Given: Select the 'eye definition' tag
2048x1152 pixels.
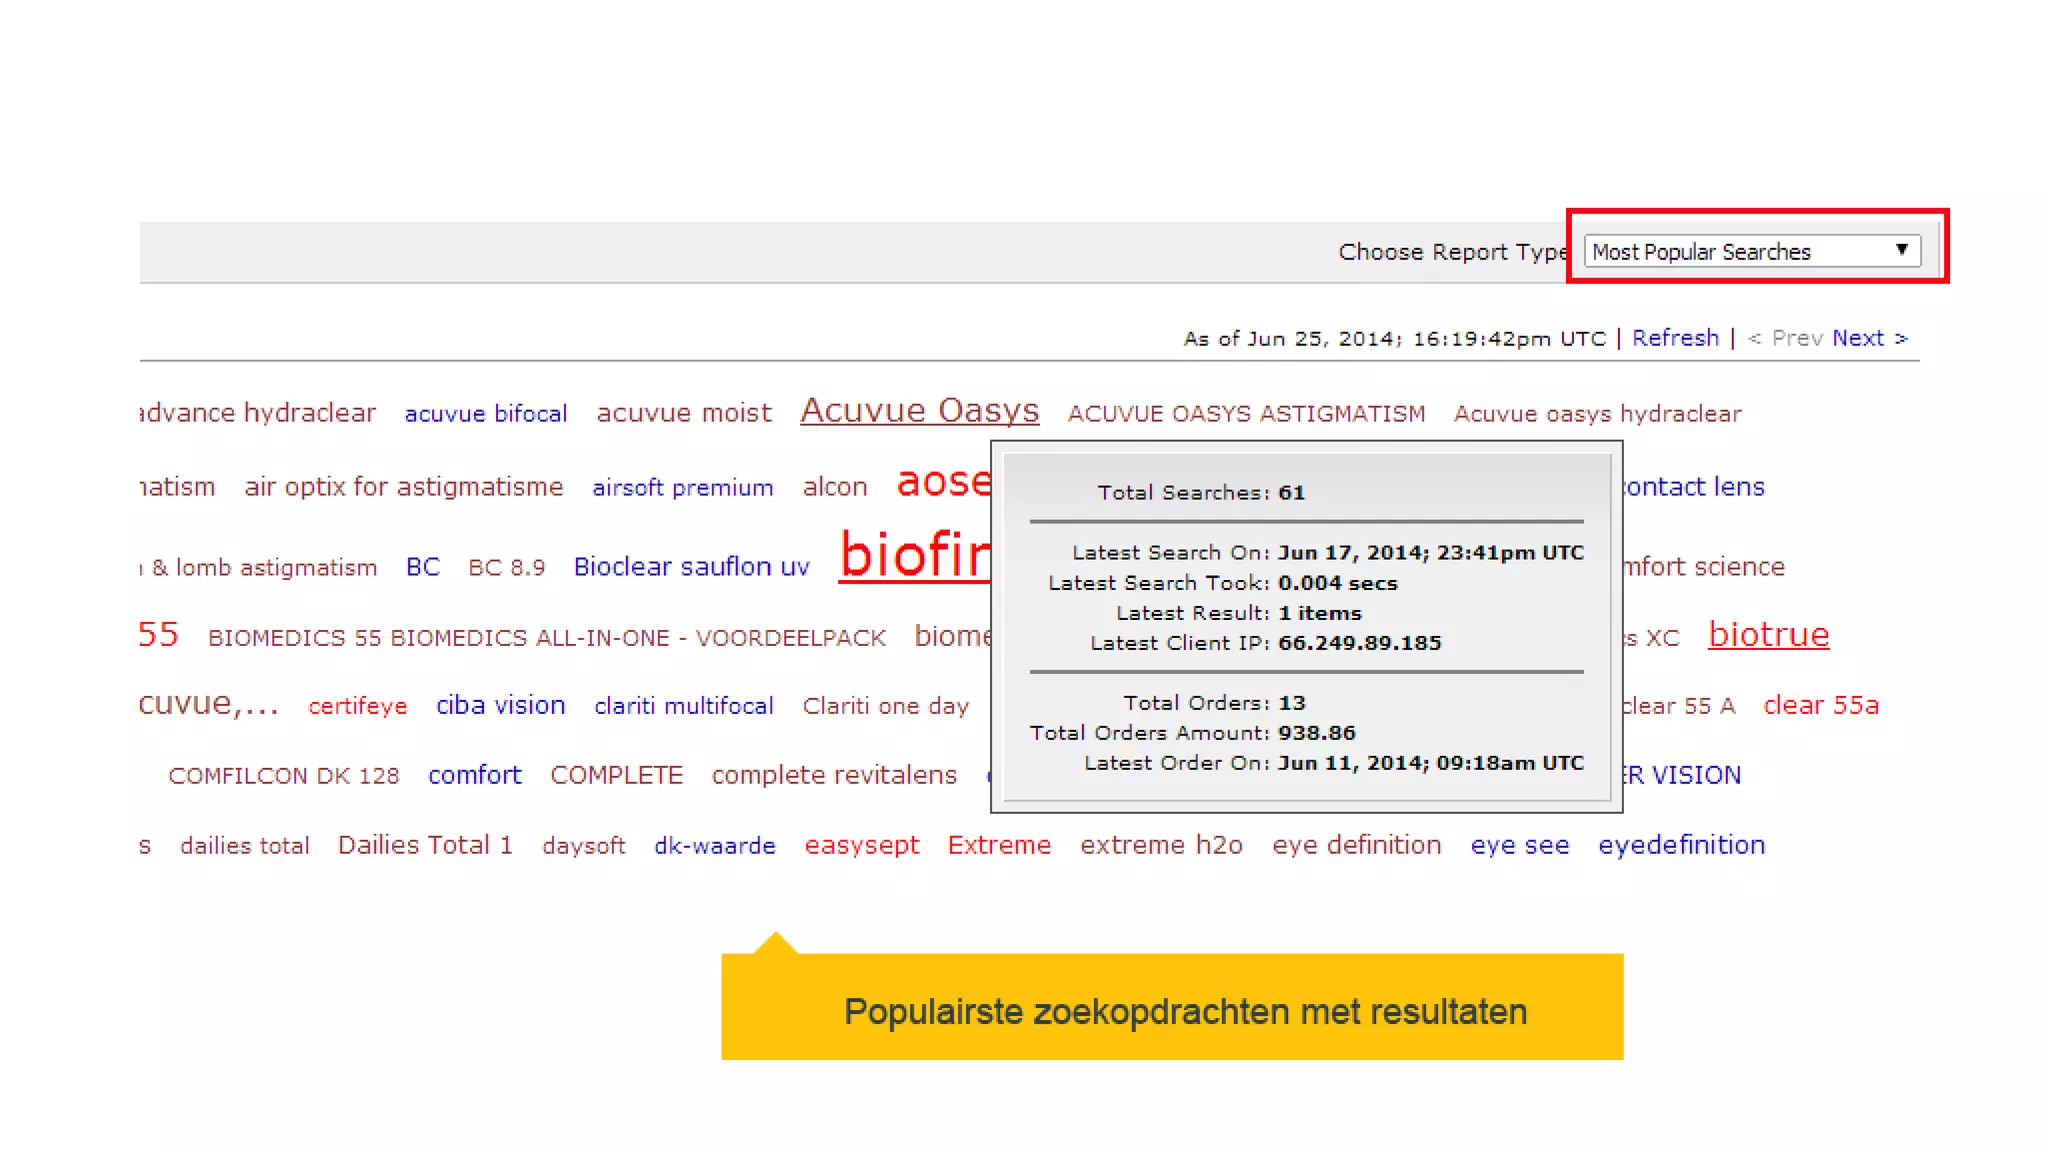Looking at the screenshot, I should (x=1356, y=845).
